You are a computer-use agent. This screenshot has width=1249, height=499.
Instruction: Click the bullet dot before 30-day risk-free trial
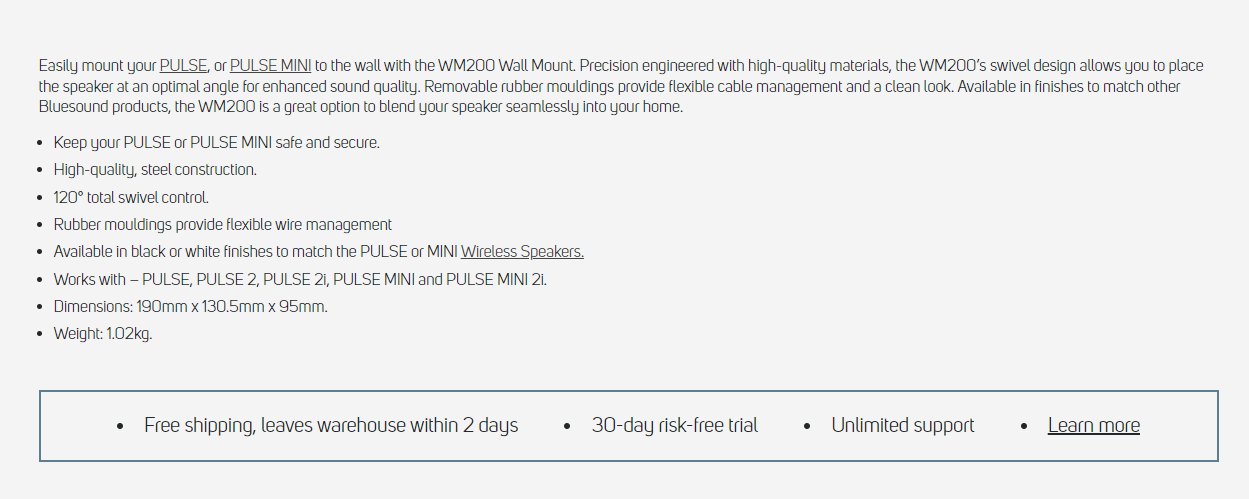(567, 427)
